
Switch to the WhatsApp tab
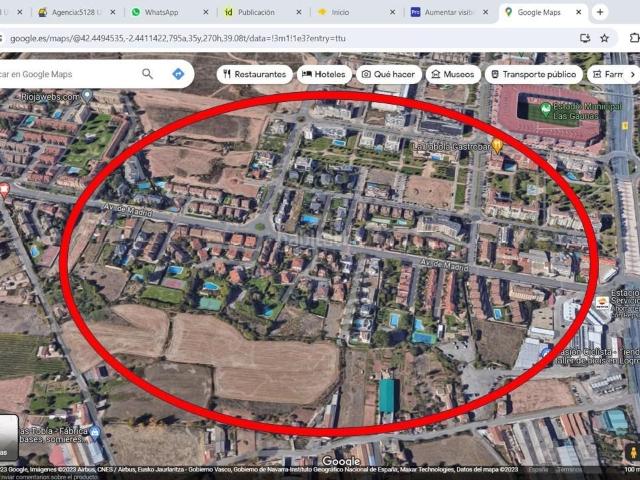pyautogui.click(x=161, y=13)
